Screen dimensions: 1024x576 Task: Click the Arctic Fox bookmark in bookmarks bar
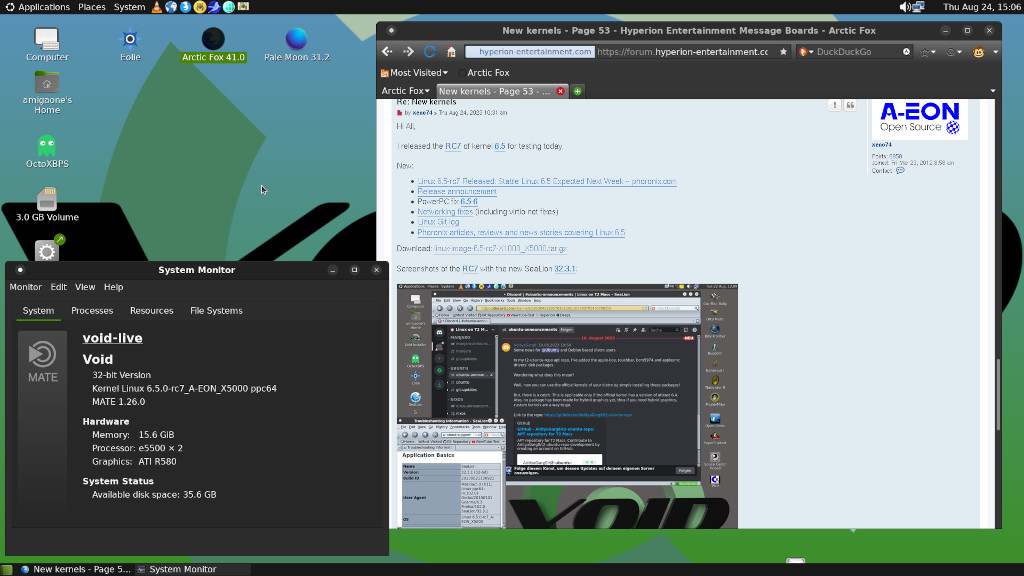[483, 72]
